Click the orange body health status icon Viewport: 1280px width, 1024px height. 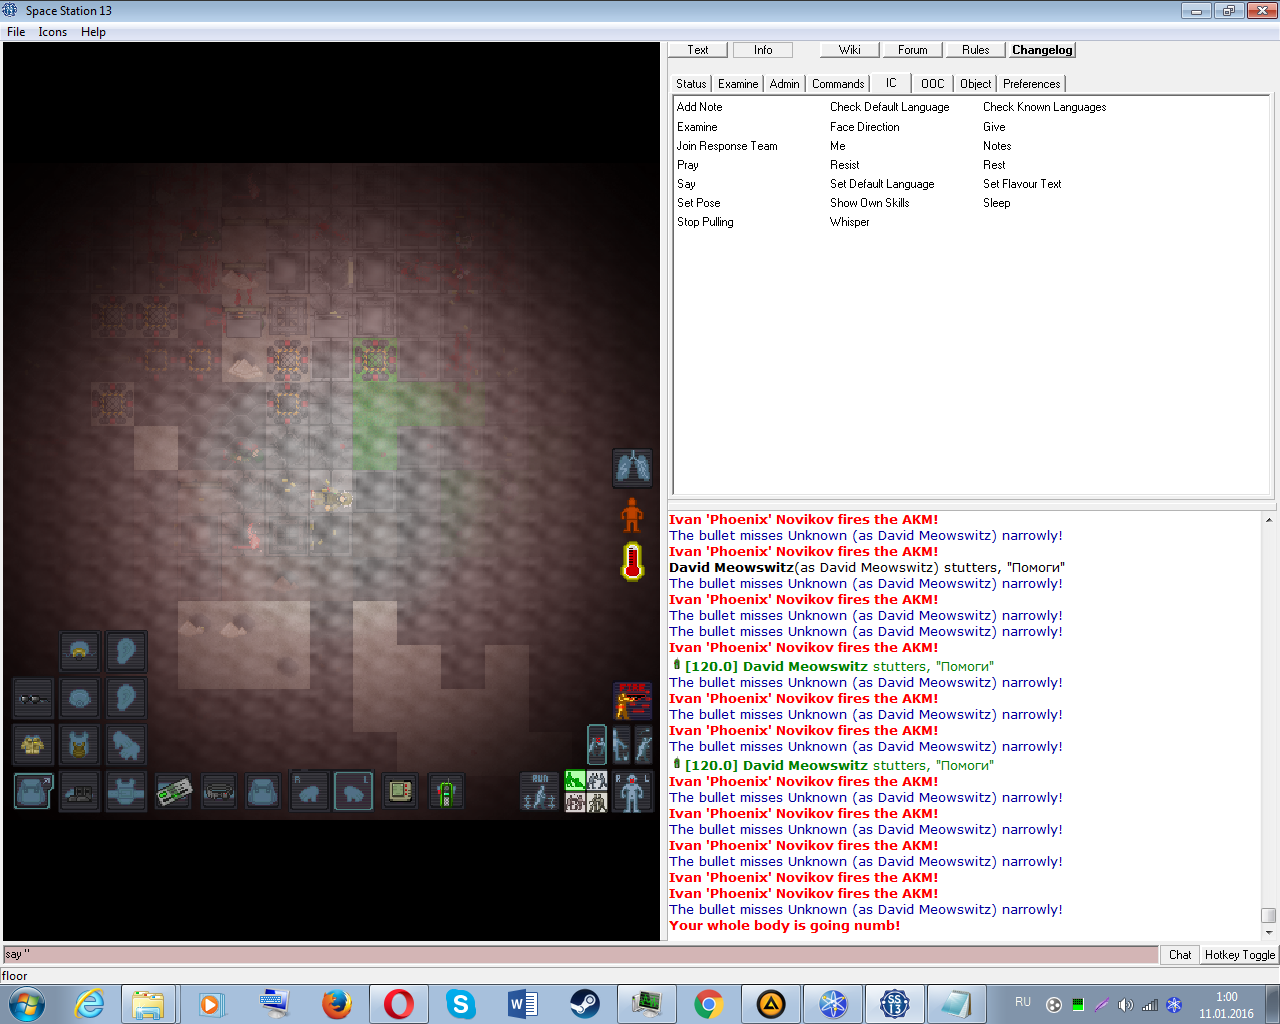pyautogui.click(x=632, y=515)
